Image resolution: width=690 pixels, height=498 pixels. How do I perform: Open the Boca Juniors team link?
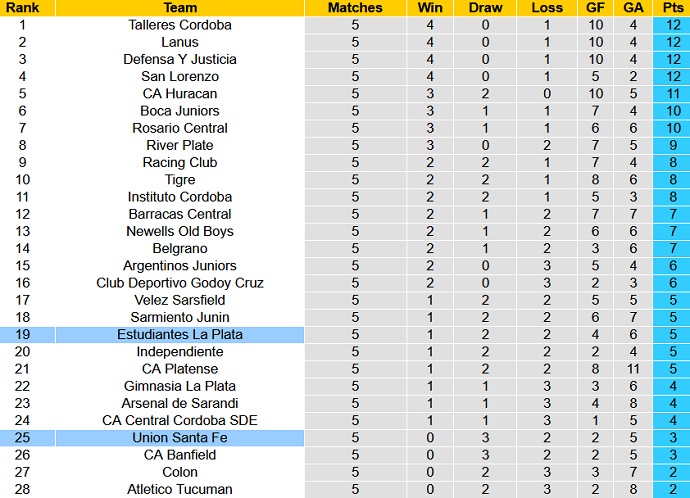(x=180, y=111)
